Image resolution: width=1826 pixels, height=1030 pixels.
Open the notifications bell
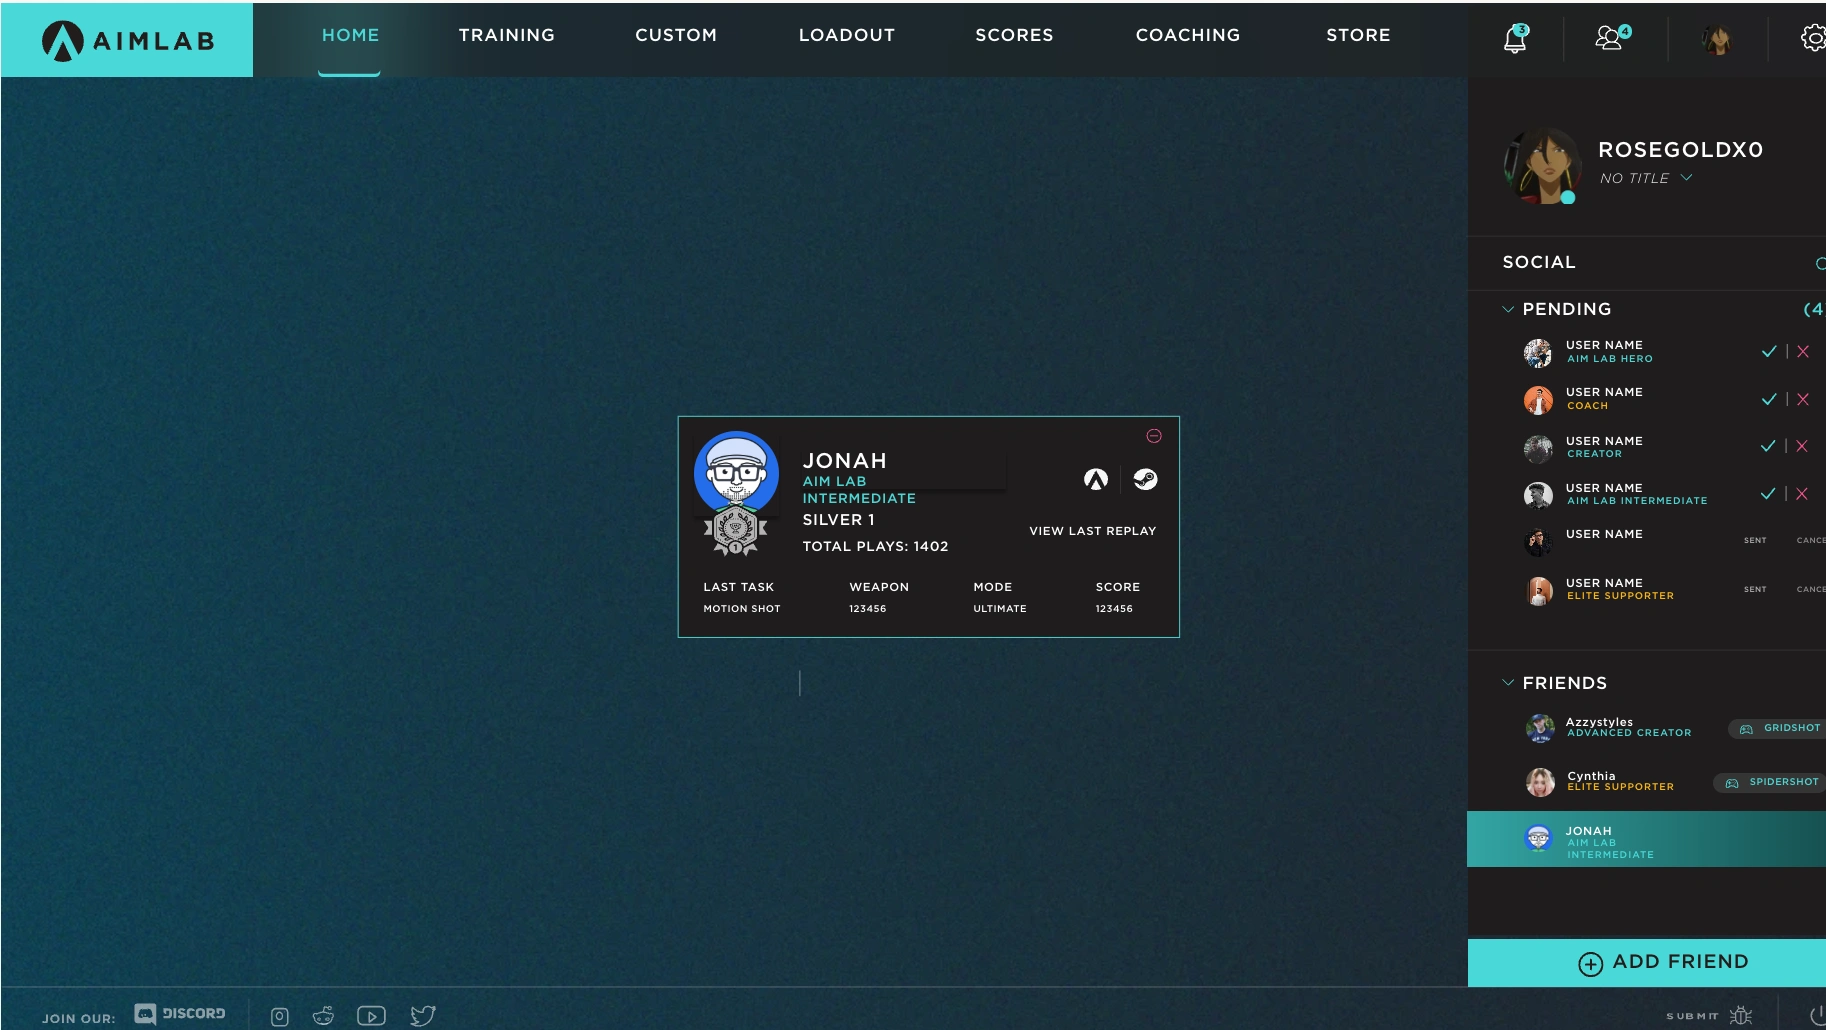click(x=1516, y=38)
